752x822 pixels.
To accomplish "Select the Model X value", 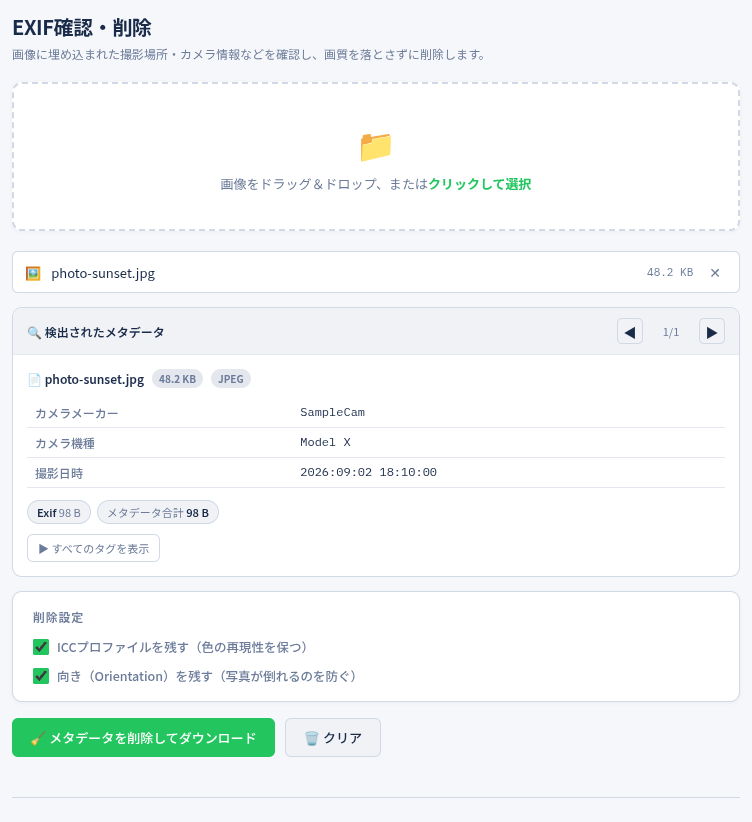I will tap(325, 442).
